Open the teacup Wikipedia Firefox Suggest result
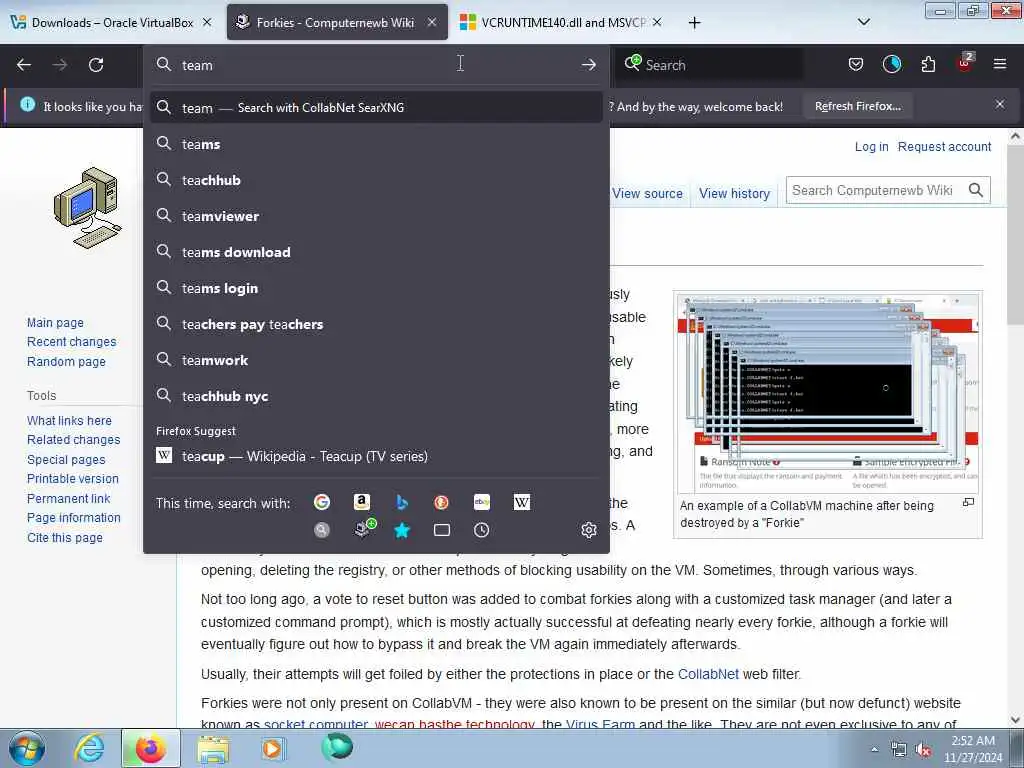 tap(376, 456)
